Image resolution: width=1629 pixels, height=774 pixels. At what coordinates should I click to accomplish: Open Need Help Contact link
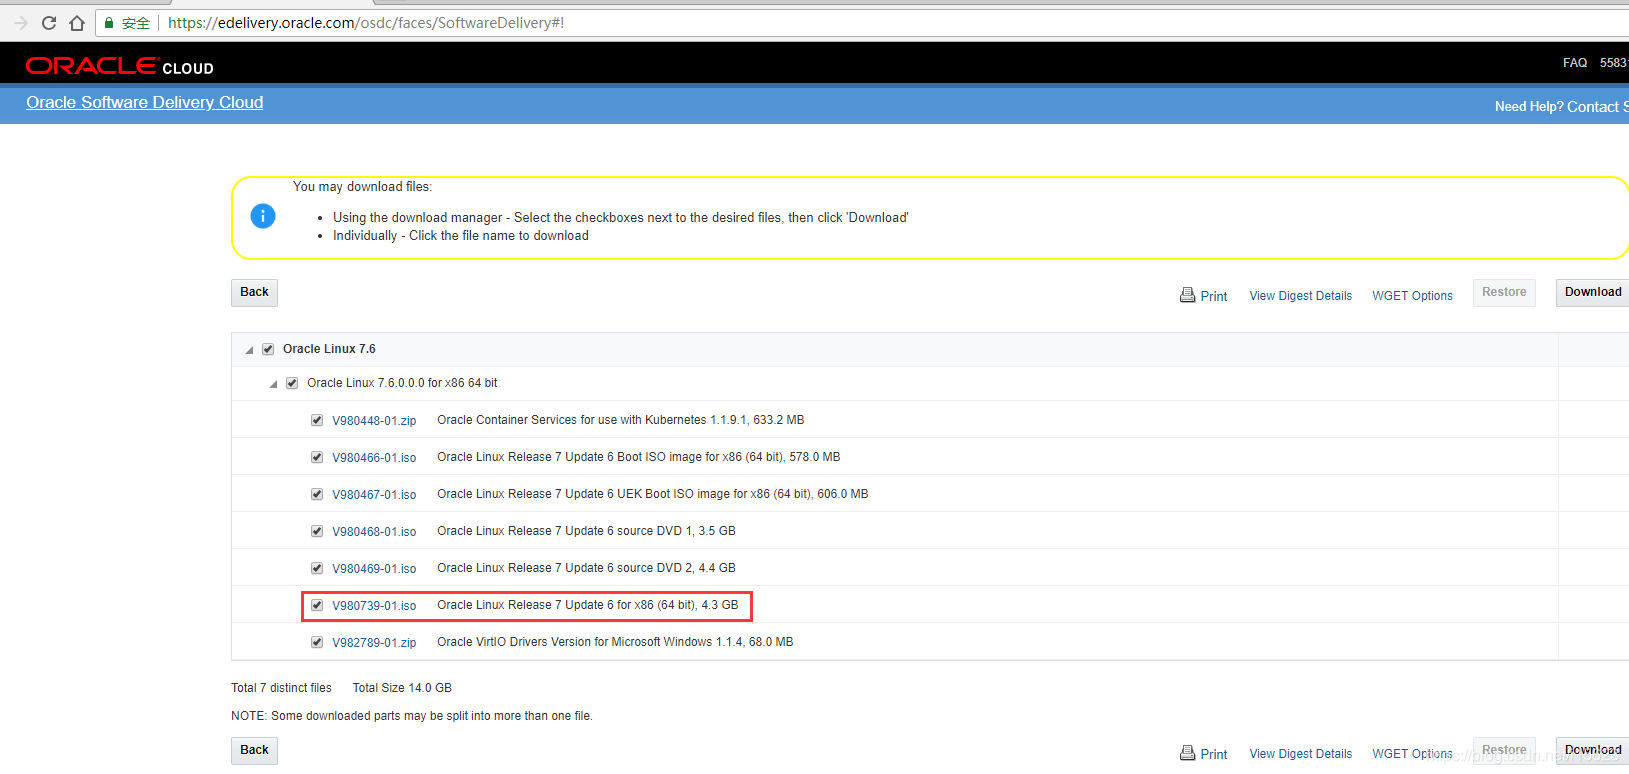1561,107
